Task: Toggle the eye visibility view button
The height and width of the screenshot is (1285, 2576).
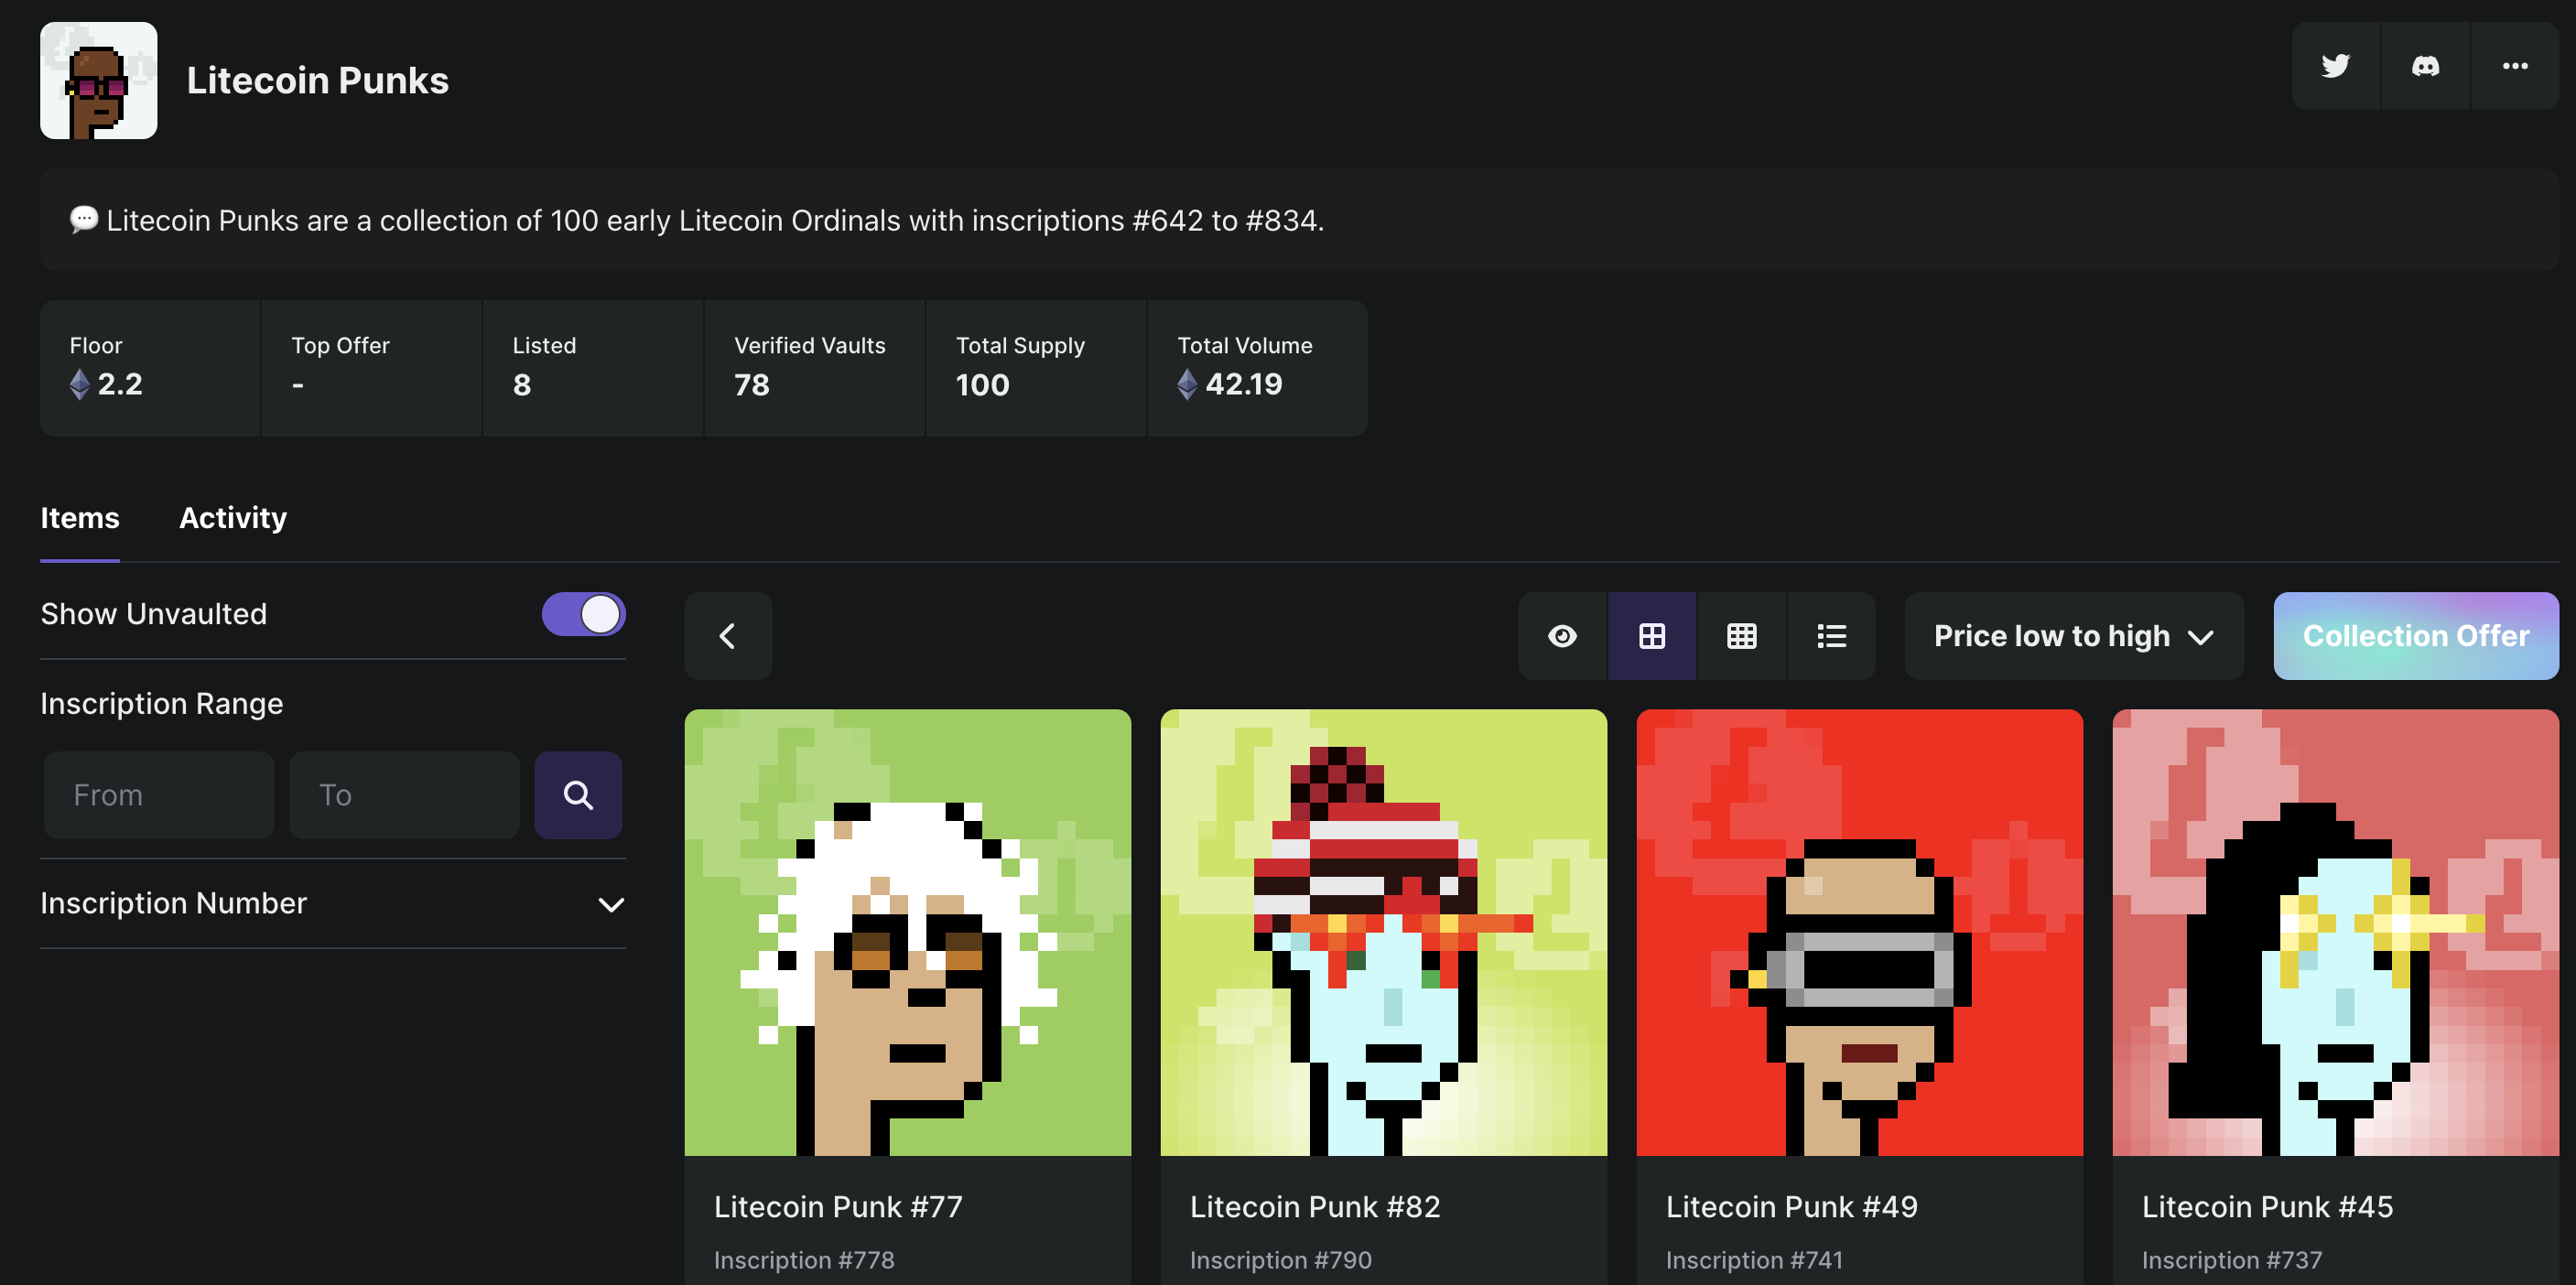Action: 1562,636
